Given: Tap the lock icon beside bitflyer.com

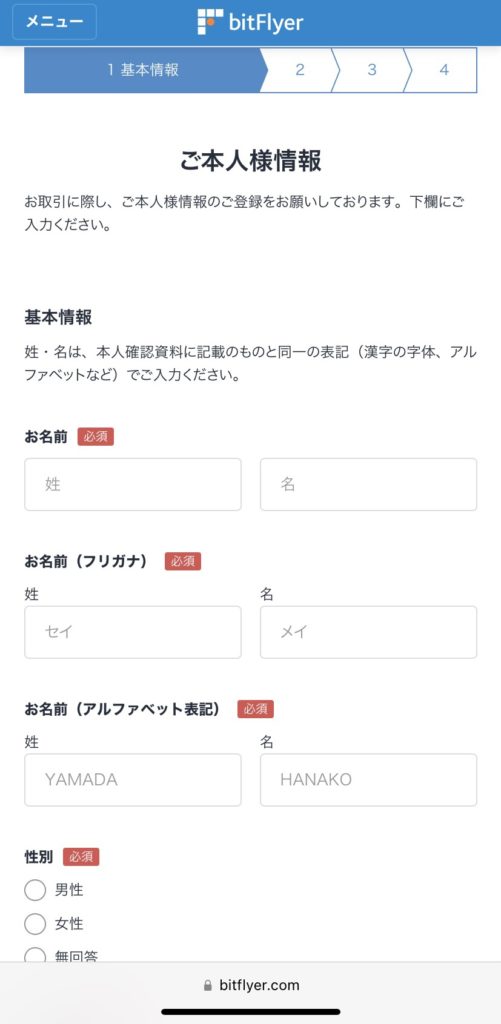Looking at the screenshot, I should 208,985.
